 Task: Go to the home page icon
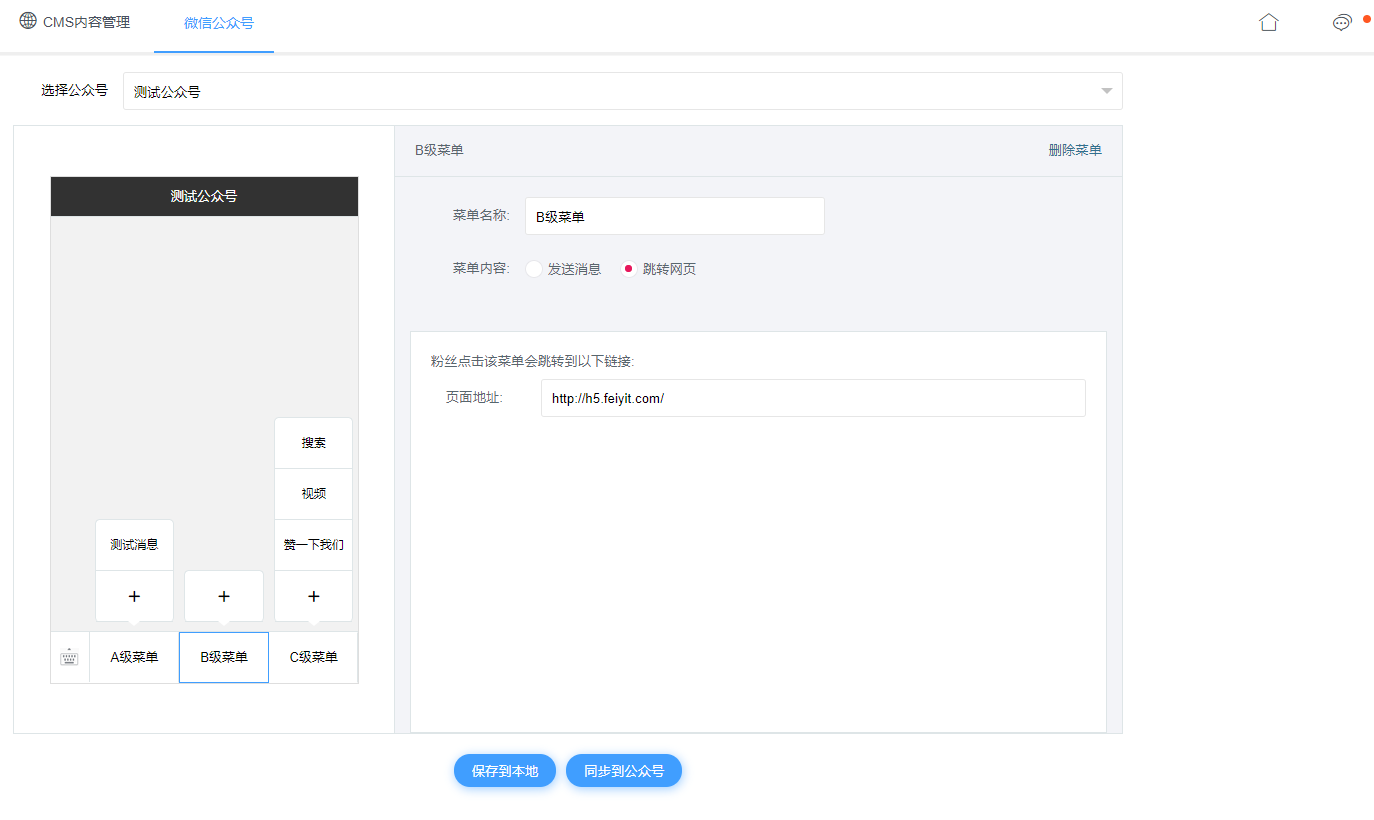coord(1269,22)
